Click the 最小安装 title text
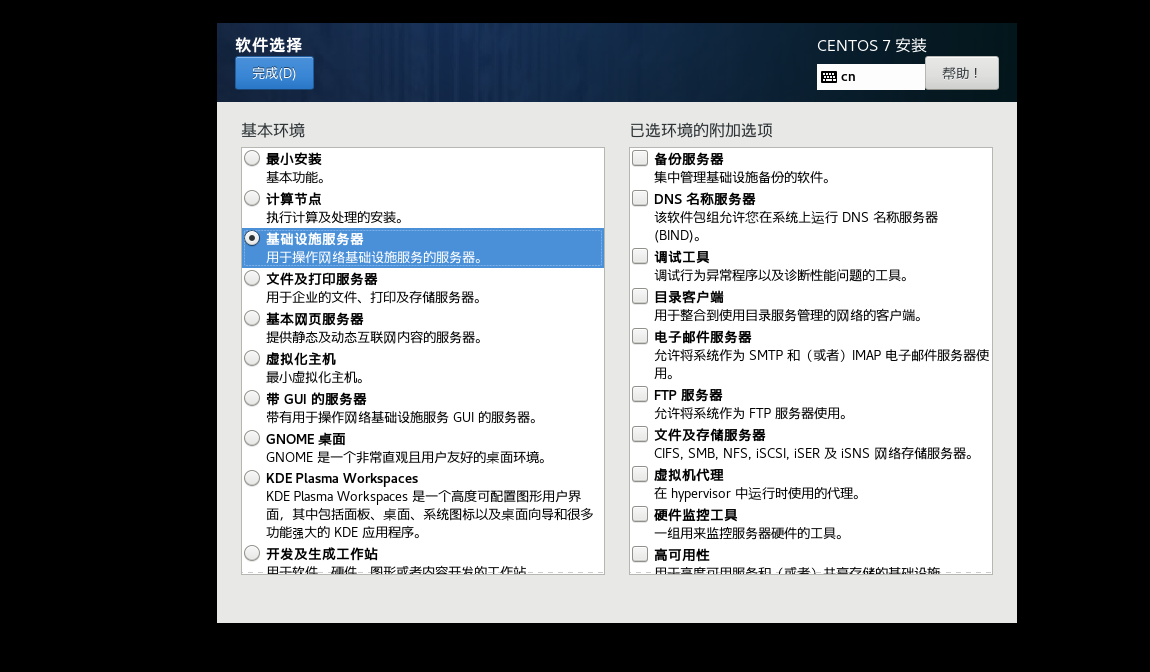The width and height of the screenshot is (1150, 672). point(293,159)
